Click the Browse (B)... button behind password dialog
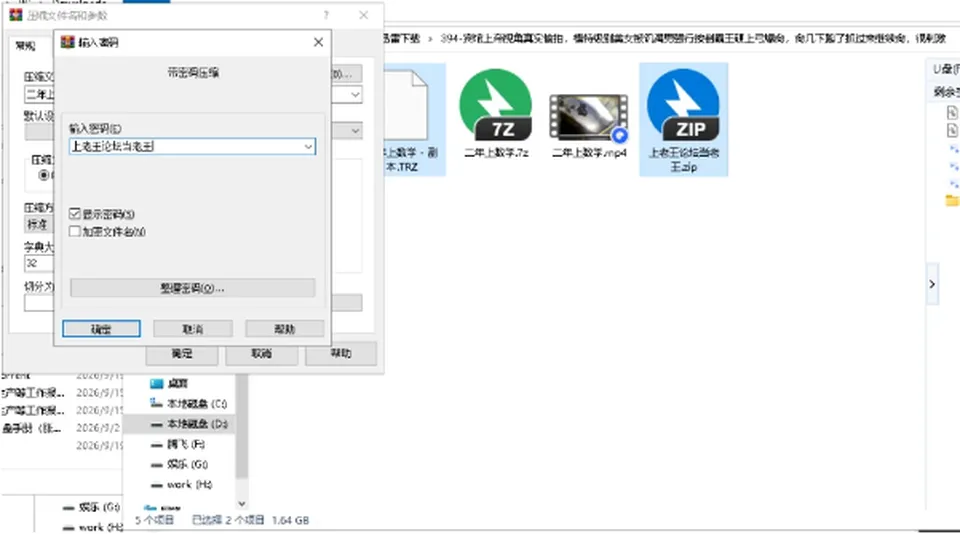 347,74
